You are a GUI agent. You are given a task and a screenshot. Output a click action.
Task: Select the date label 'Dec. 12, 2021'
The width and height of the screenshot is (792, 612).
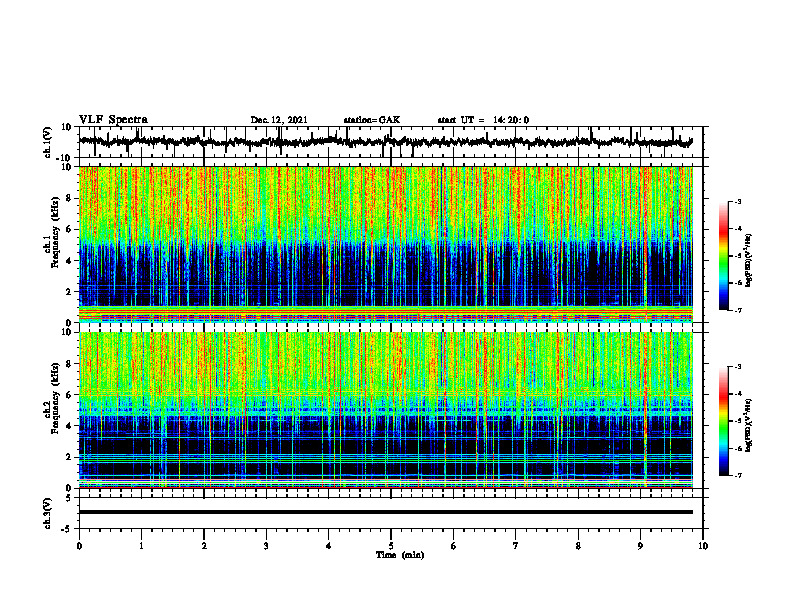(279, 120)
